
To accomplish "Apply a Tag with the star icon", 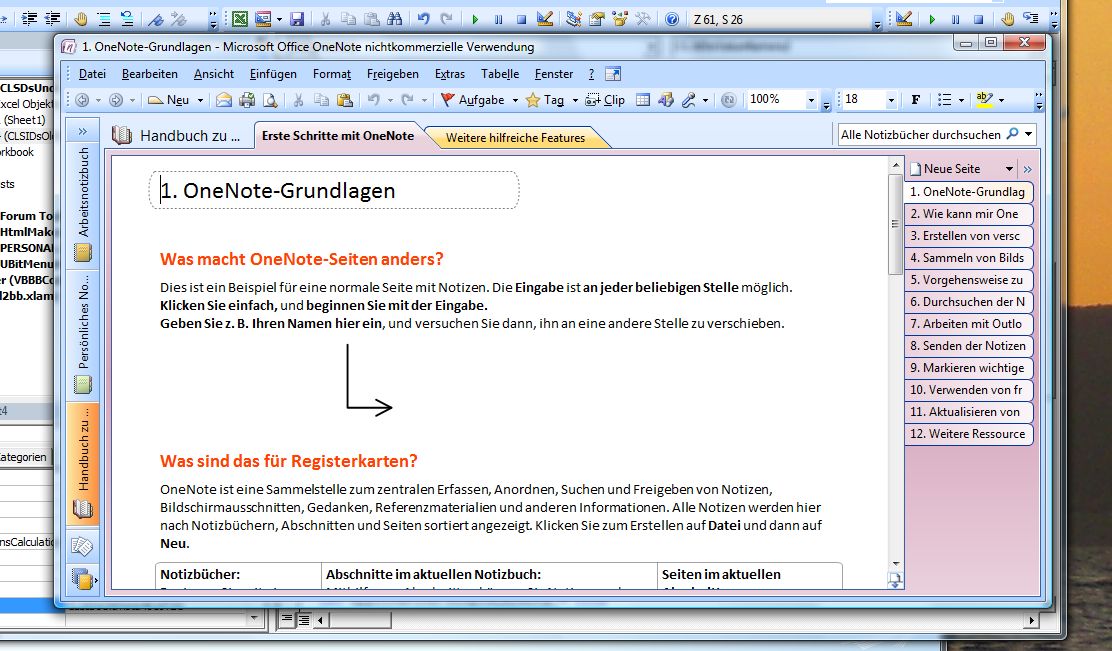I will point(545,100).
